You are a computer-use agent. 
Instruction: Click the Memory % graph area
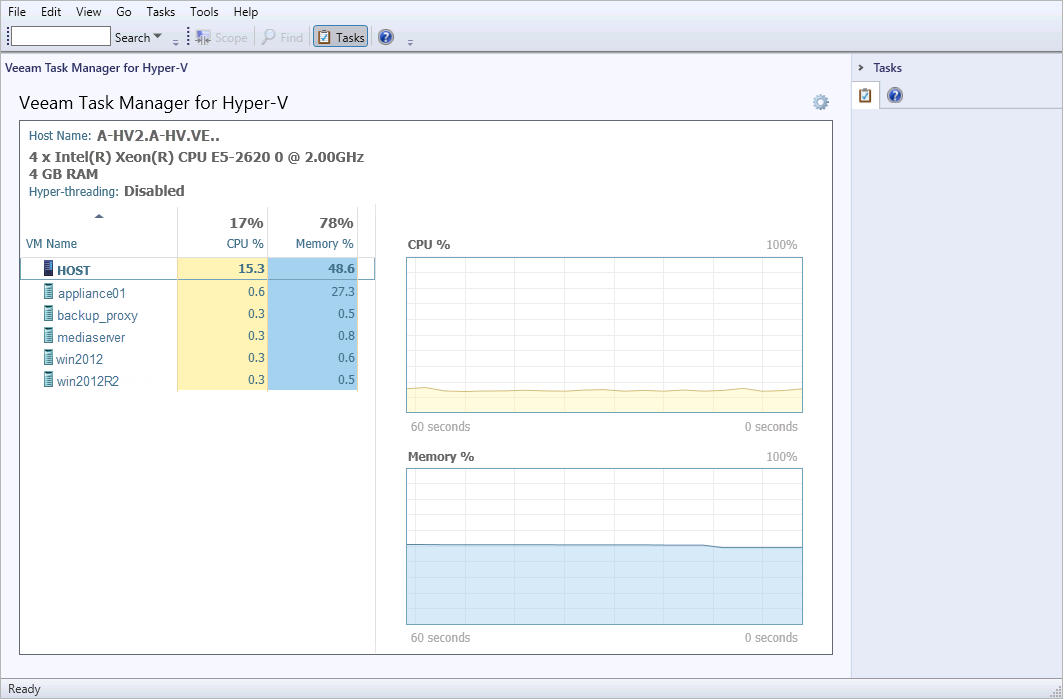coord(604,546)
